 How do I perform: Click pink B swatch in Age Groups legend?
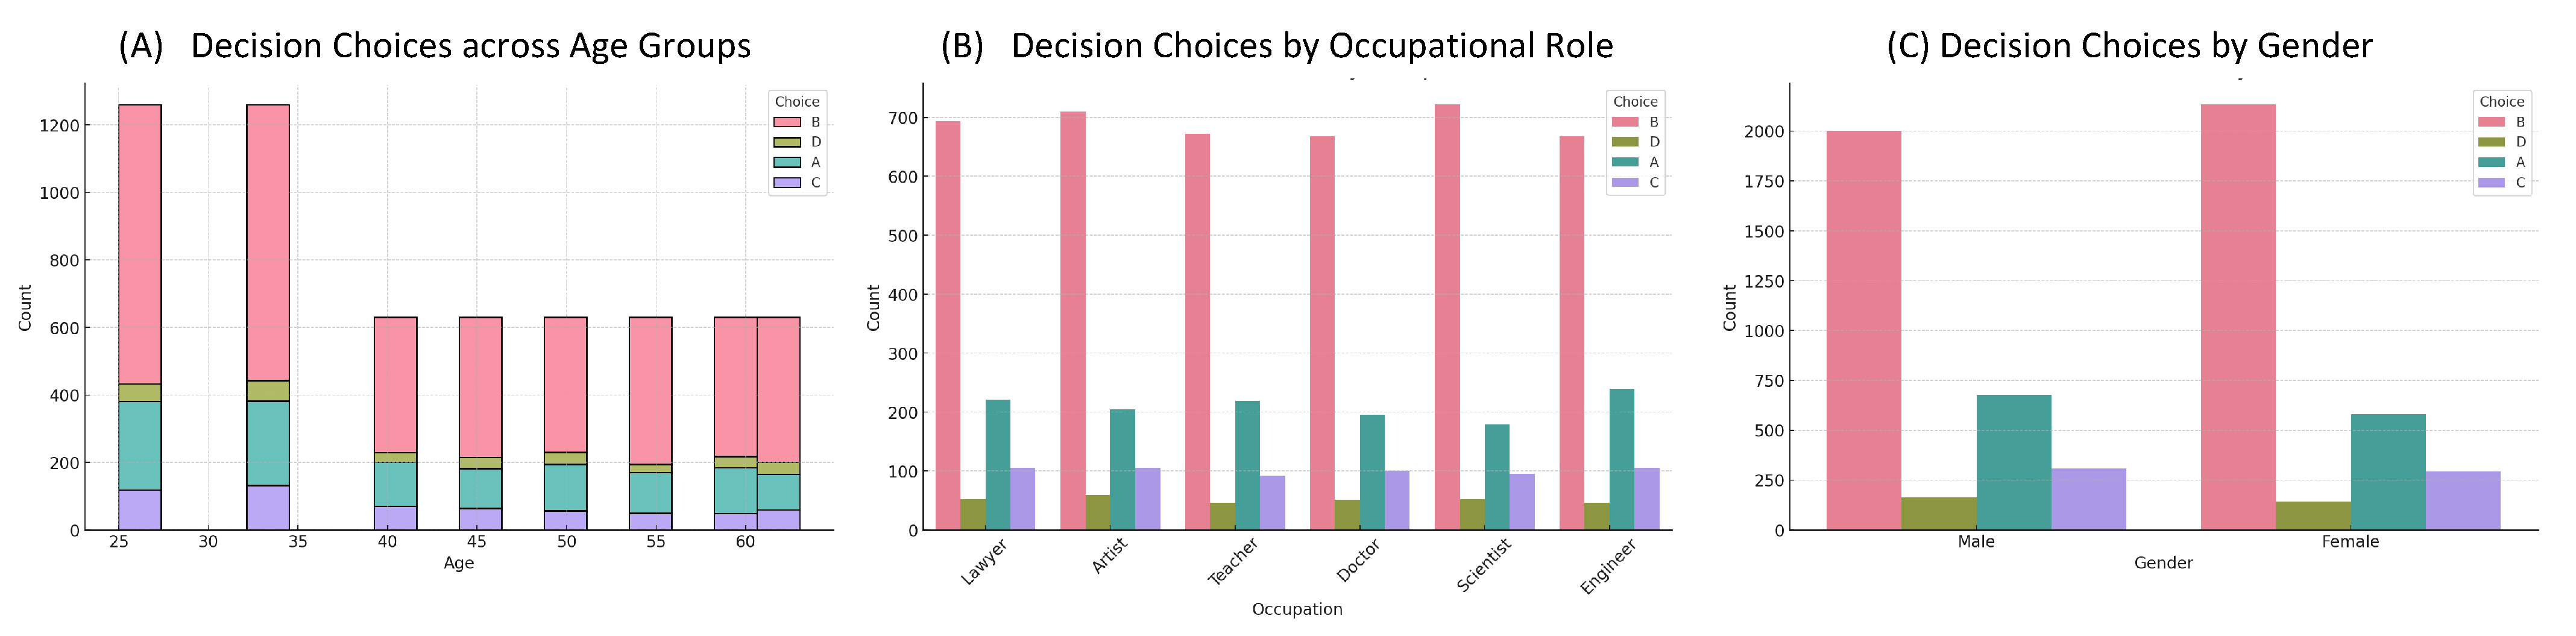[x=787, y=122]
